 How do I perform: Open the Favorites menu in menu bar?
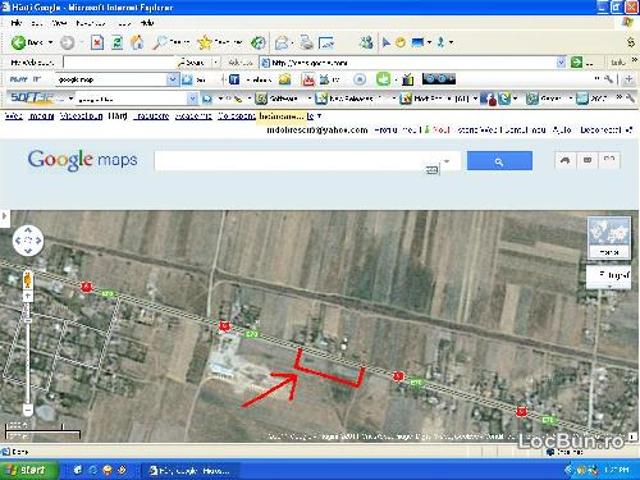pyautogui.click(x=93, y=22)
